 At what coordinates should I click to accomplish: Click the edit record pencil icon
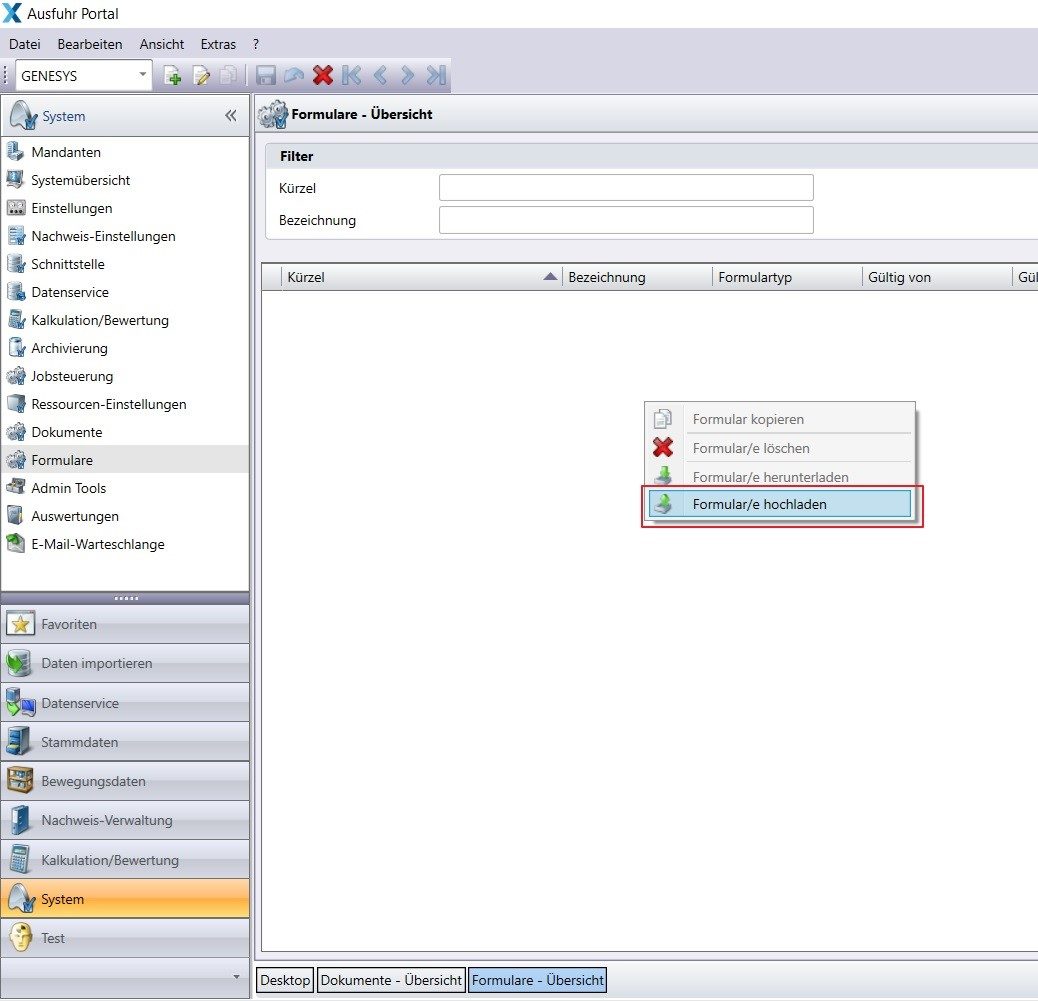201,76
